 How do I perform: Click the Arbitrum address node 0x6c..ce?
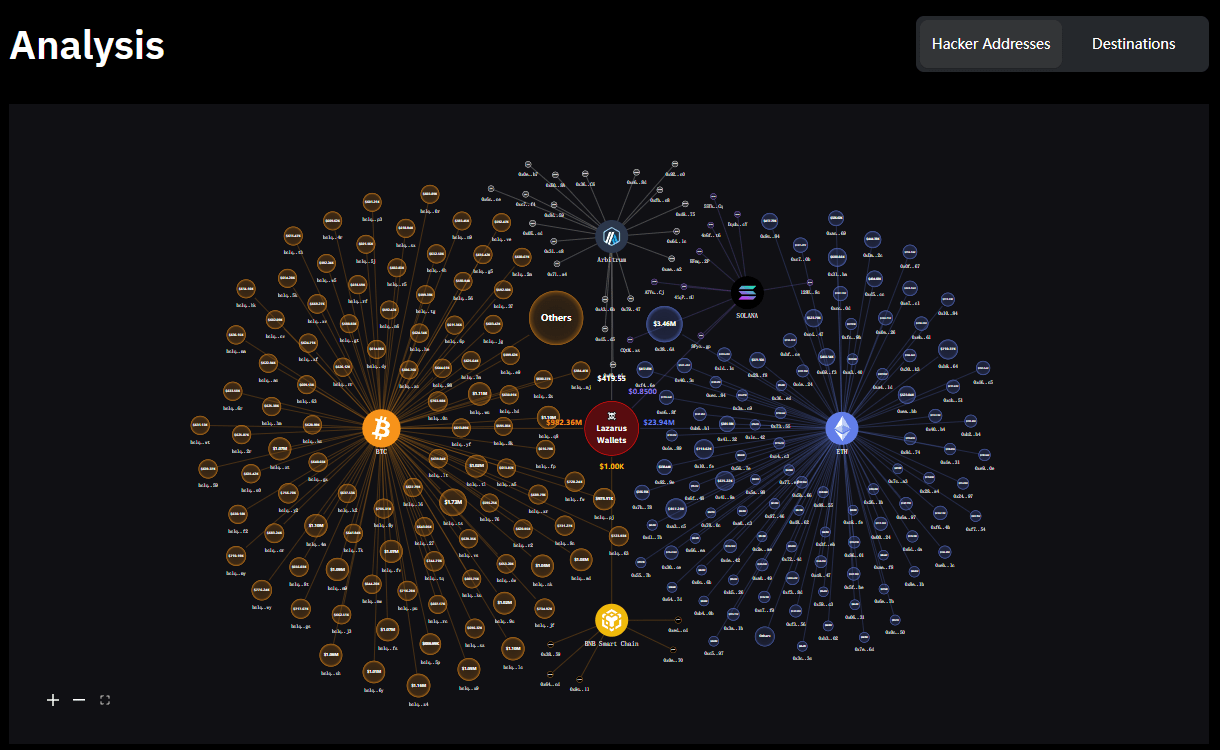point(491,188)
